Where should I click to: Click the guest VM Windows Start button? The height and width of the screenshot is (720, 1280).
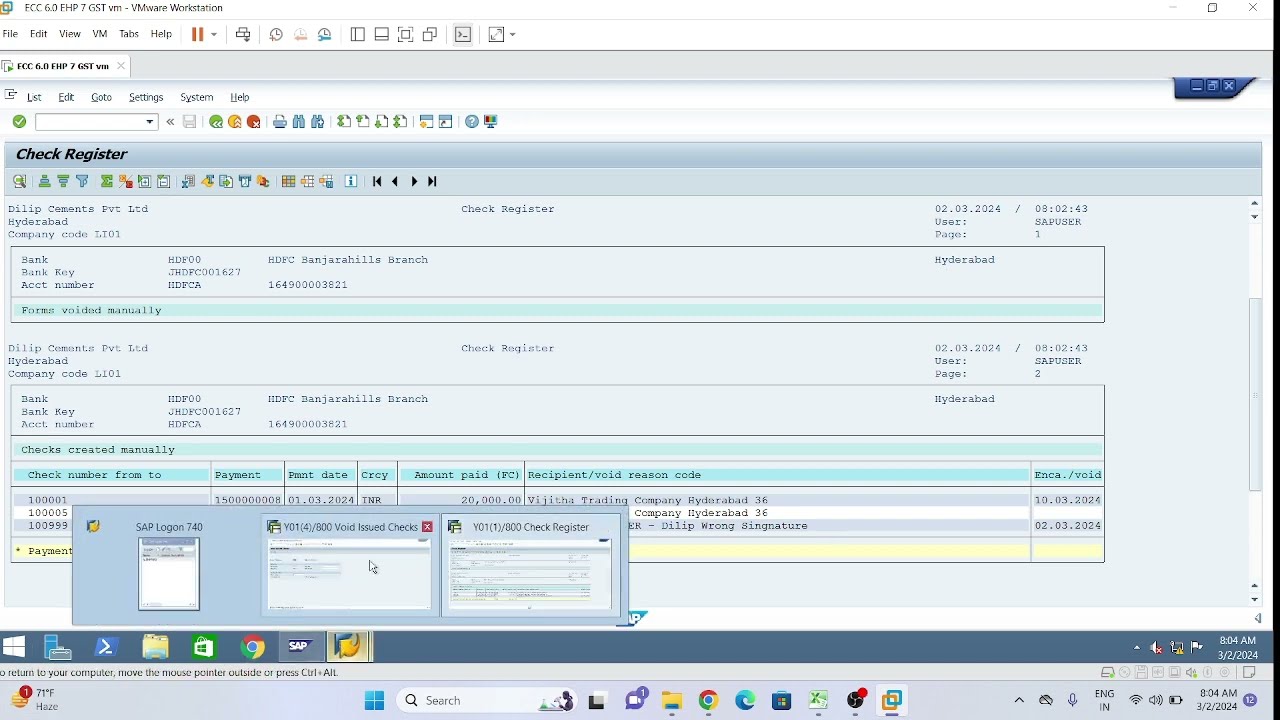click(14, 647)
